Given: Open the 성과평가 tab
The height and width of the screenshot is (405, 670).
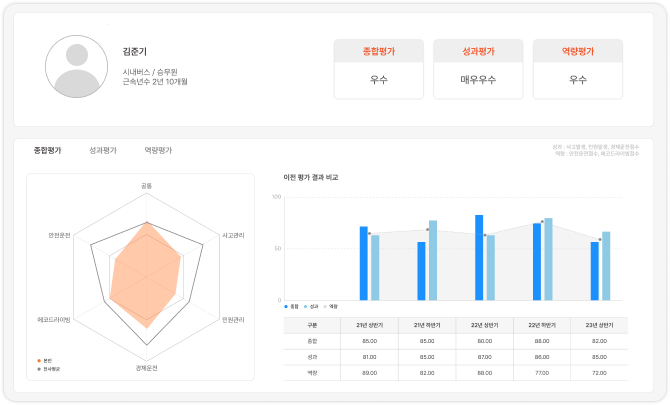Looking at the screenshot, I should click(x=103, y=150).
